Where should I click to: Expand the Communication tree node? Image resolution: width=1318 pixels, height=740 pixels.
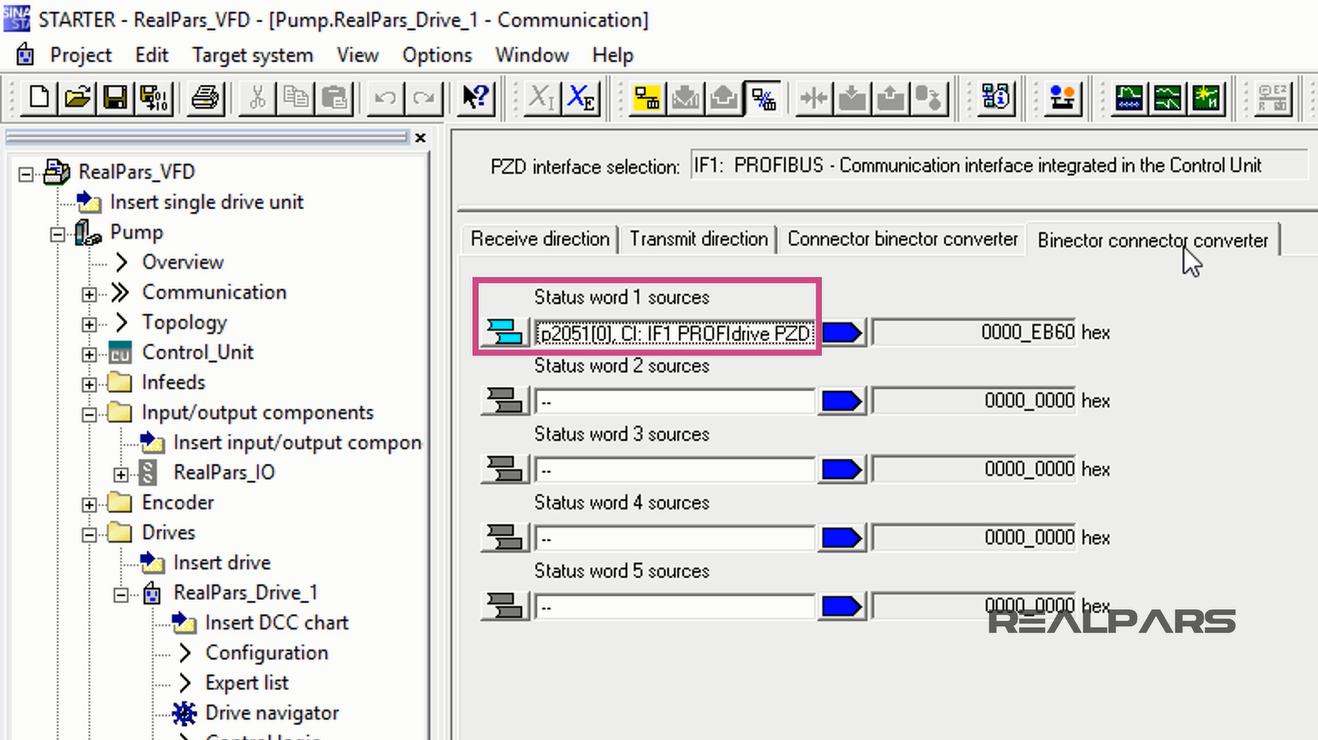(x=88, y=292)
